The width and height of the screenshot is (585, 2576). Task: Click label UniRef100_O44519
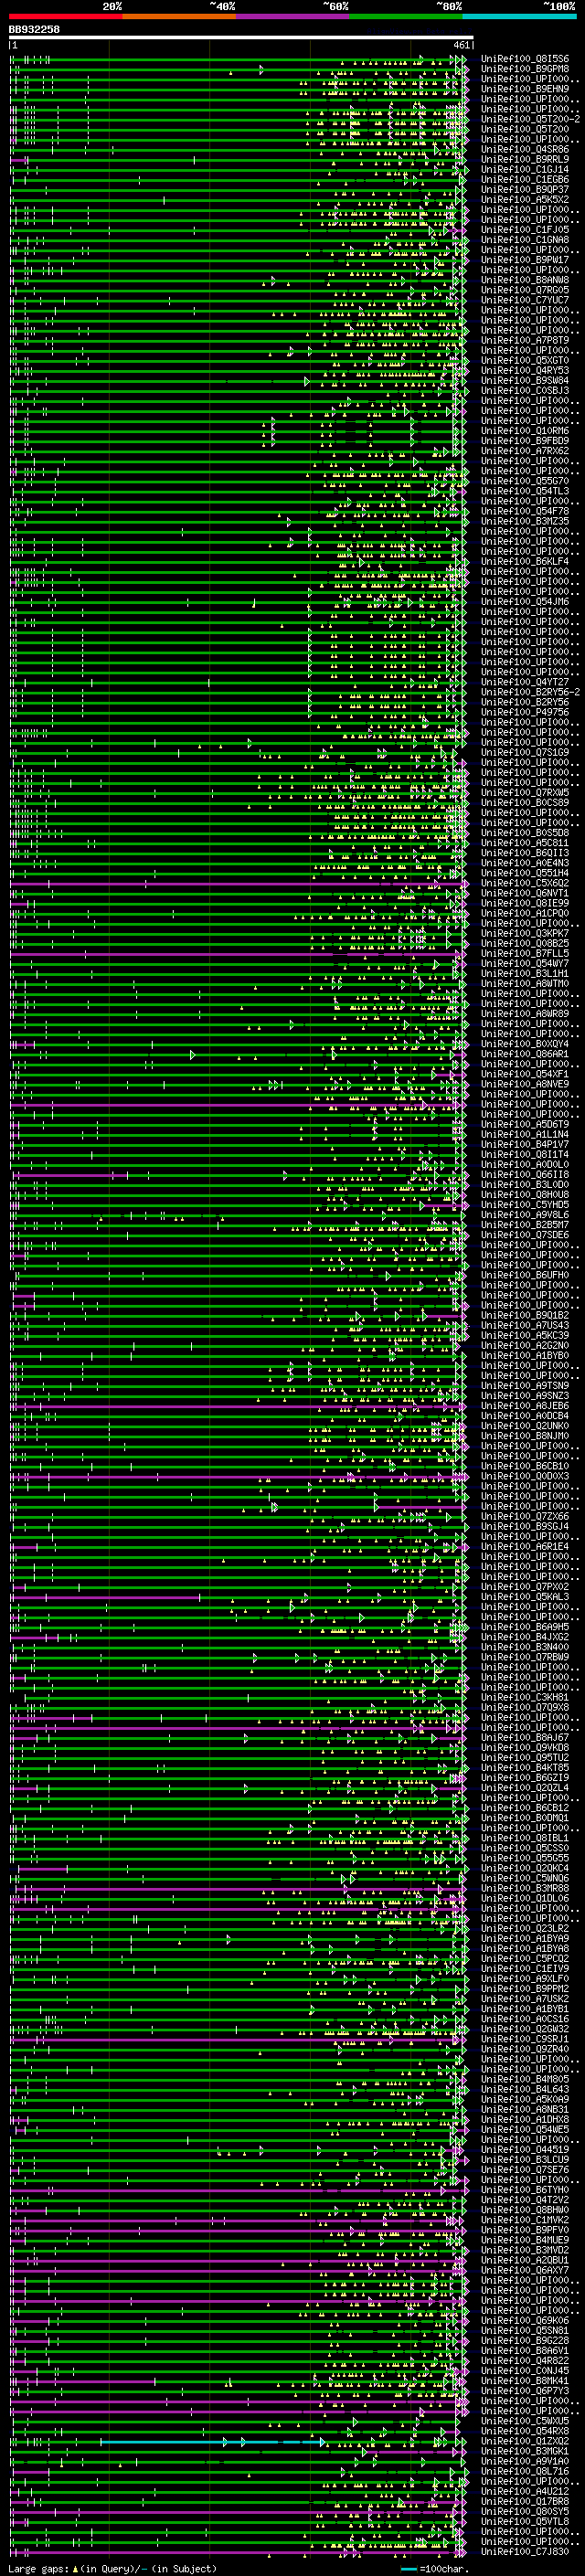coord(525,2149)
